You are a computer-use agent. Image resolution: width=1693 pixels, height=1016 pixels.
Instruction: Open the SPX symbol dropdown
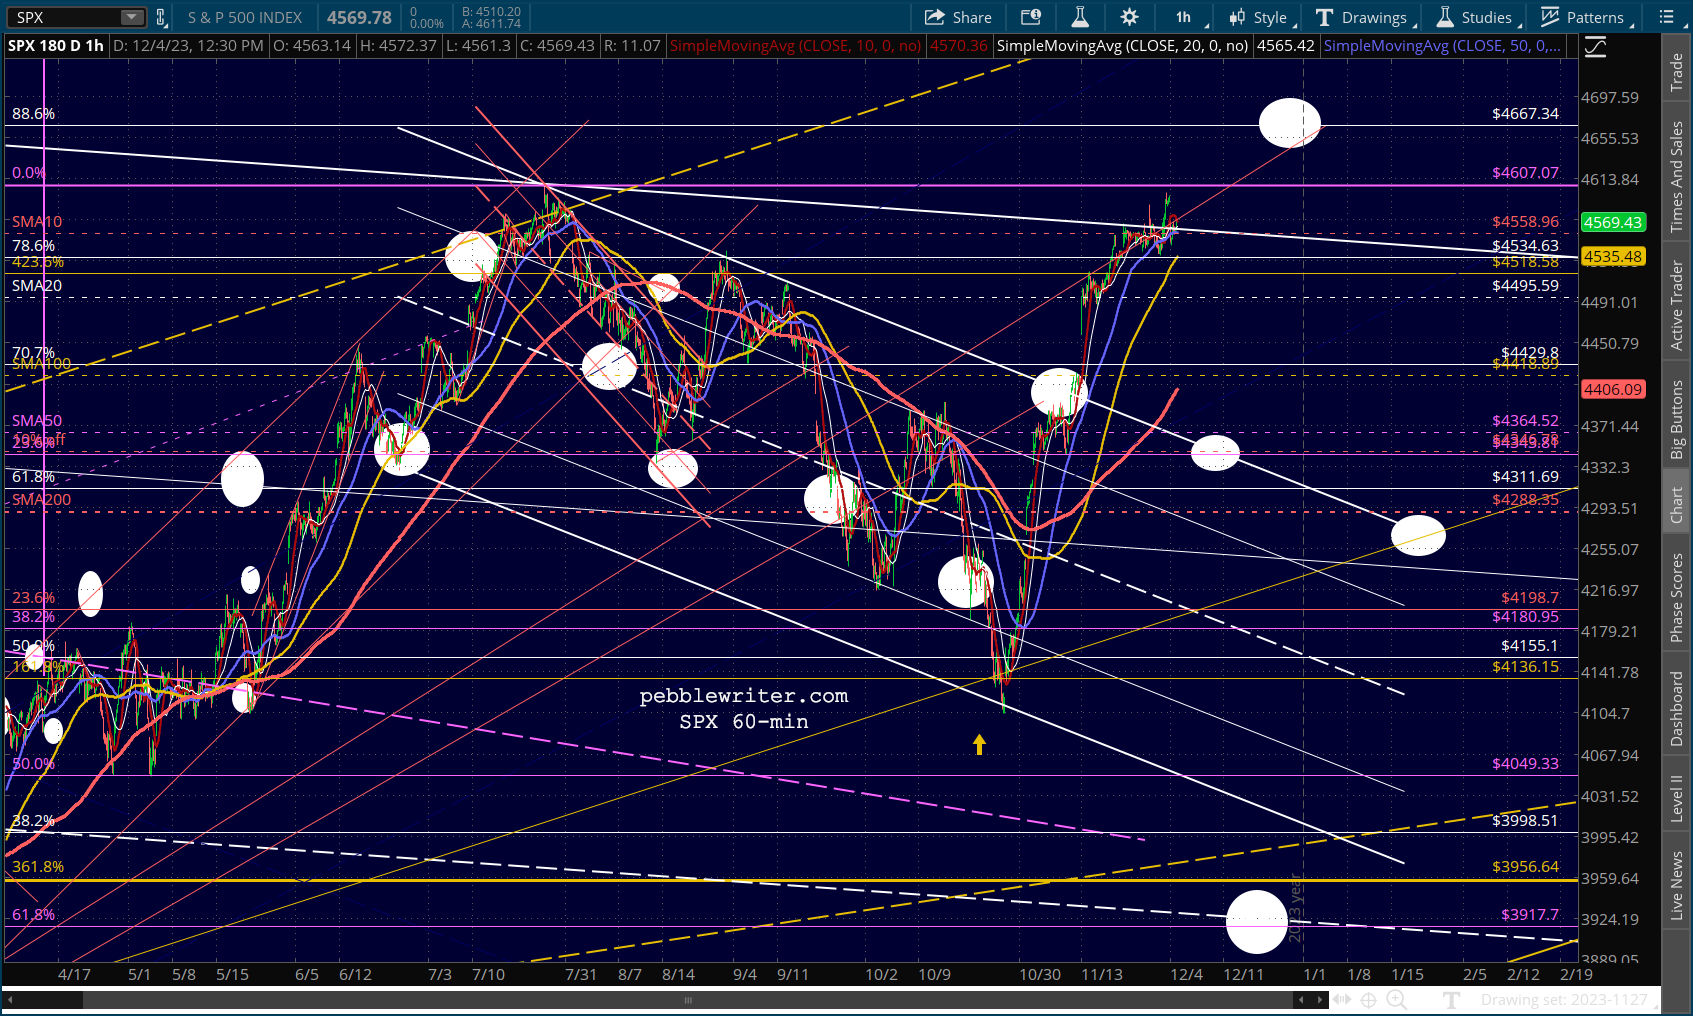[132, 17]
